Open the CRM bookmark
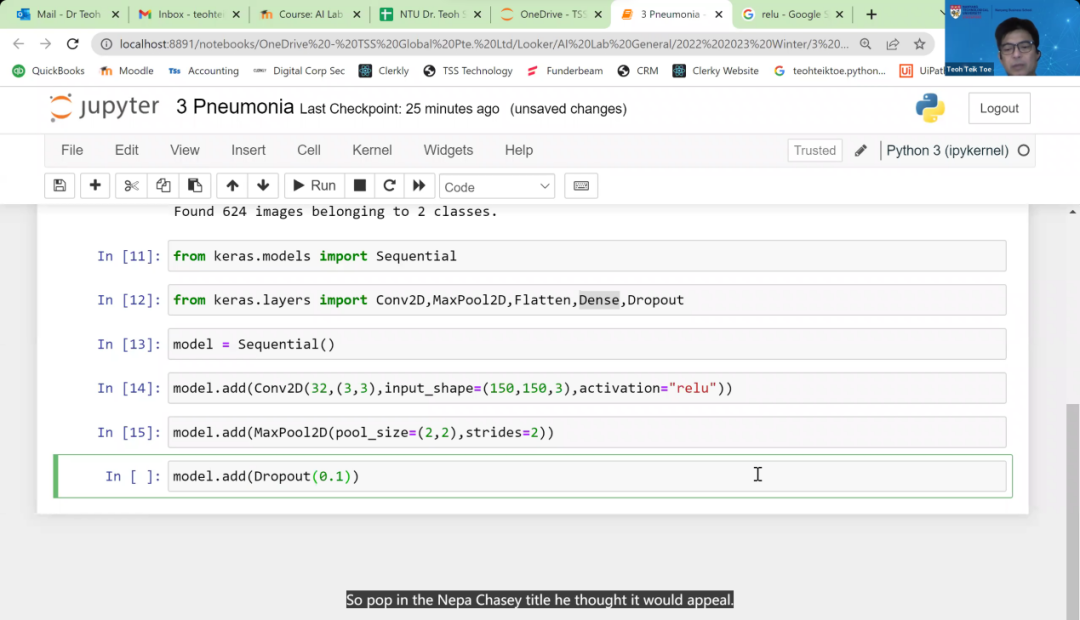Screen dimensions: 1080x620 click(x=638, y=71)
